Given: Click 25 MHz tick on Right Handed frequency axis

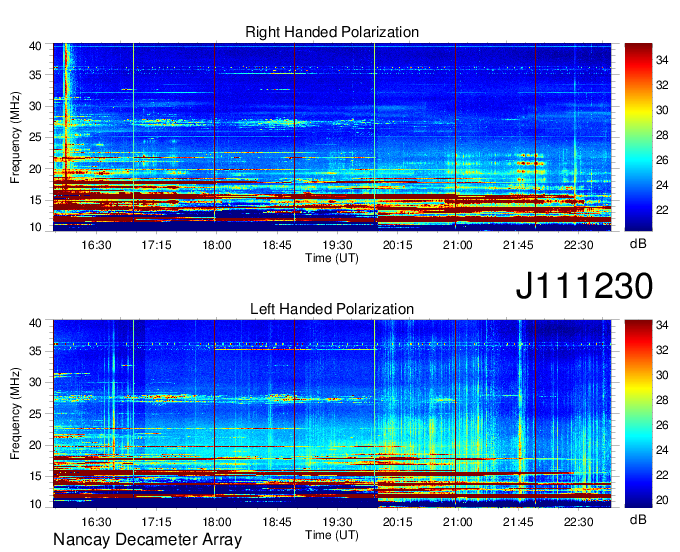Looking at the screenshot, I should [36, 137].
